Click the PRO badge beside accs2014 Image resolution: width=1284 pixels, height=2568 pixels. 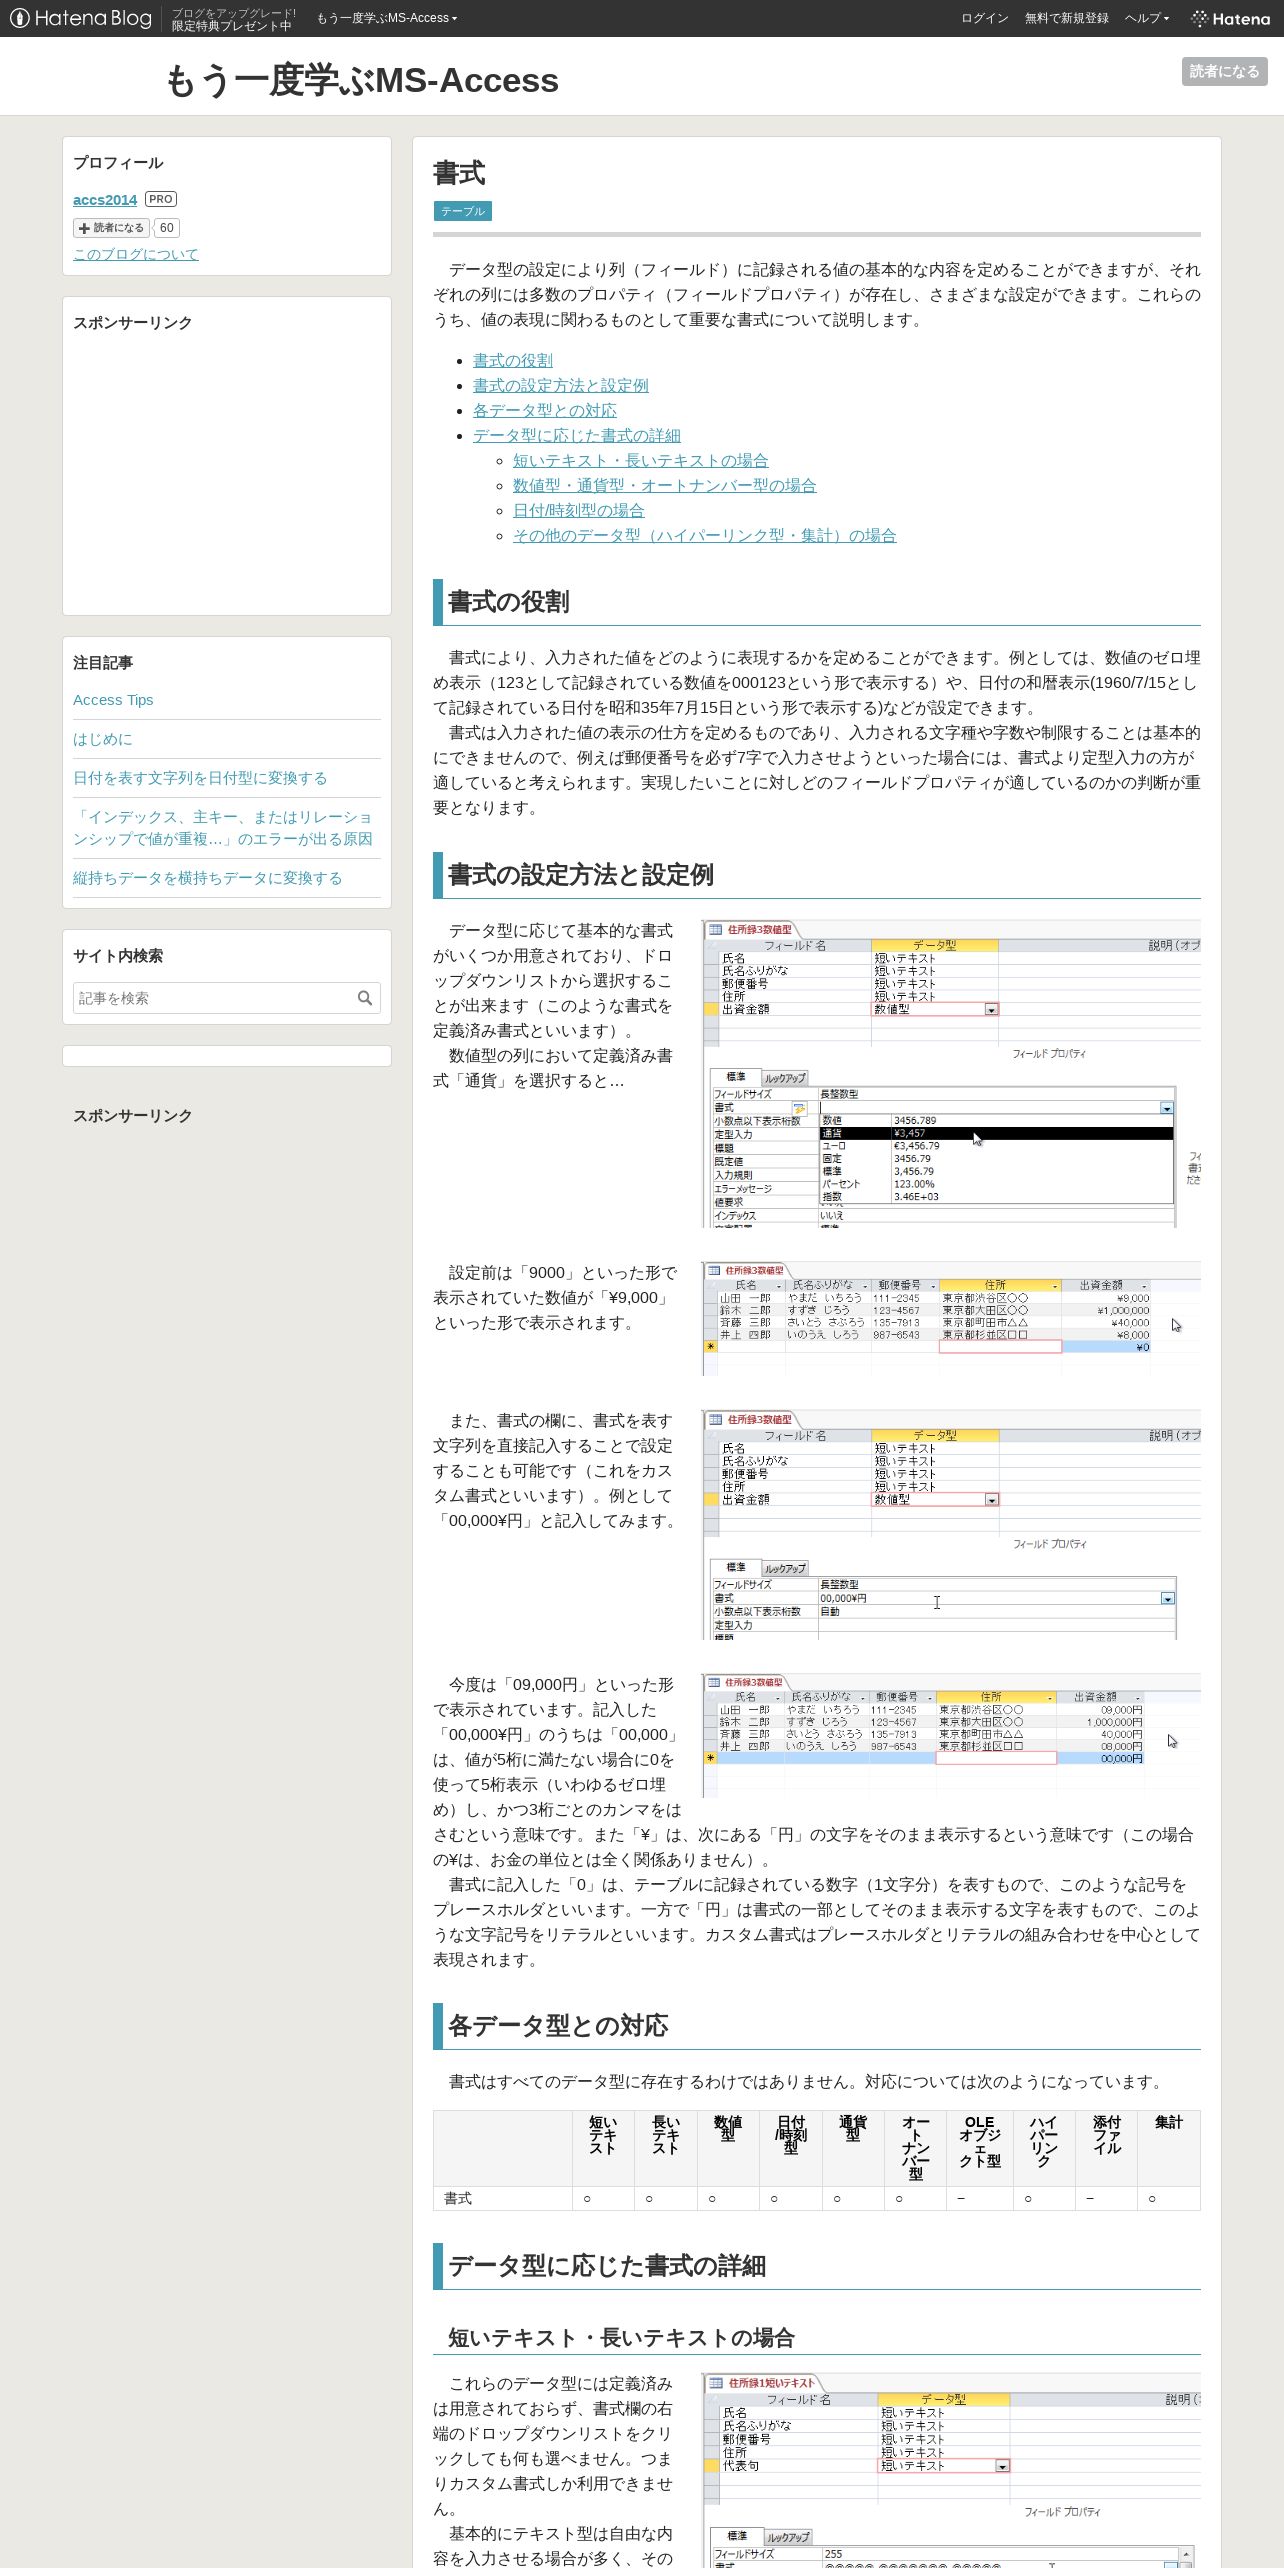pos(161,199)
